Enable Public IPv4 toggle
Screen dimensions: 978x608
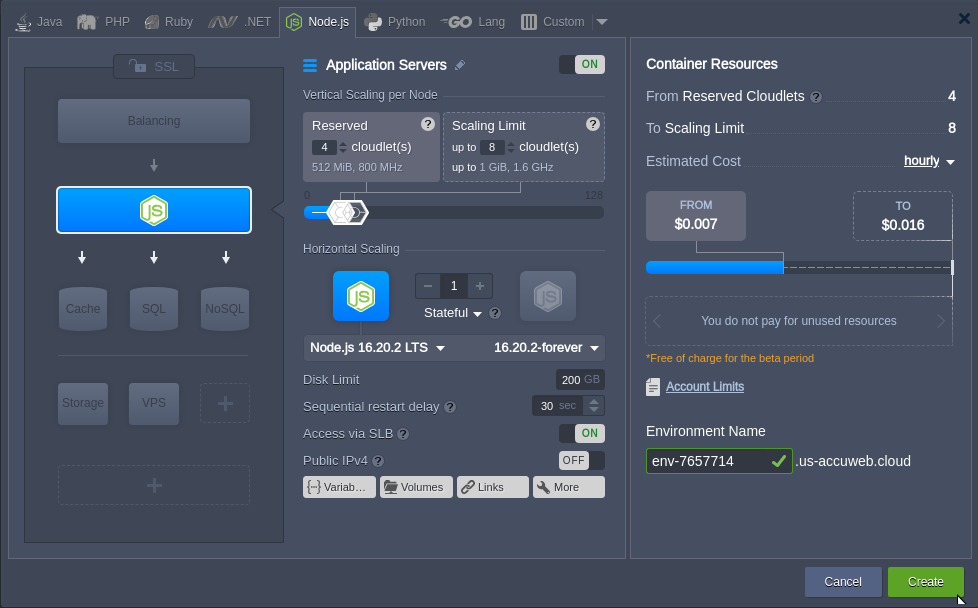581,460
